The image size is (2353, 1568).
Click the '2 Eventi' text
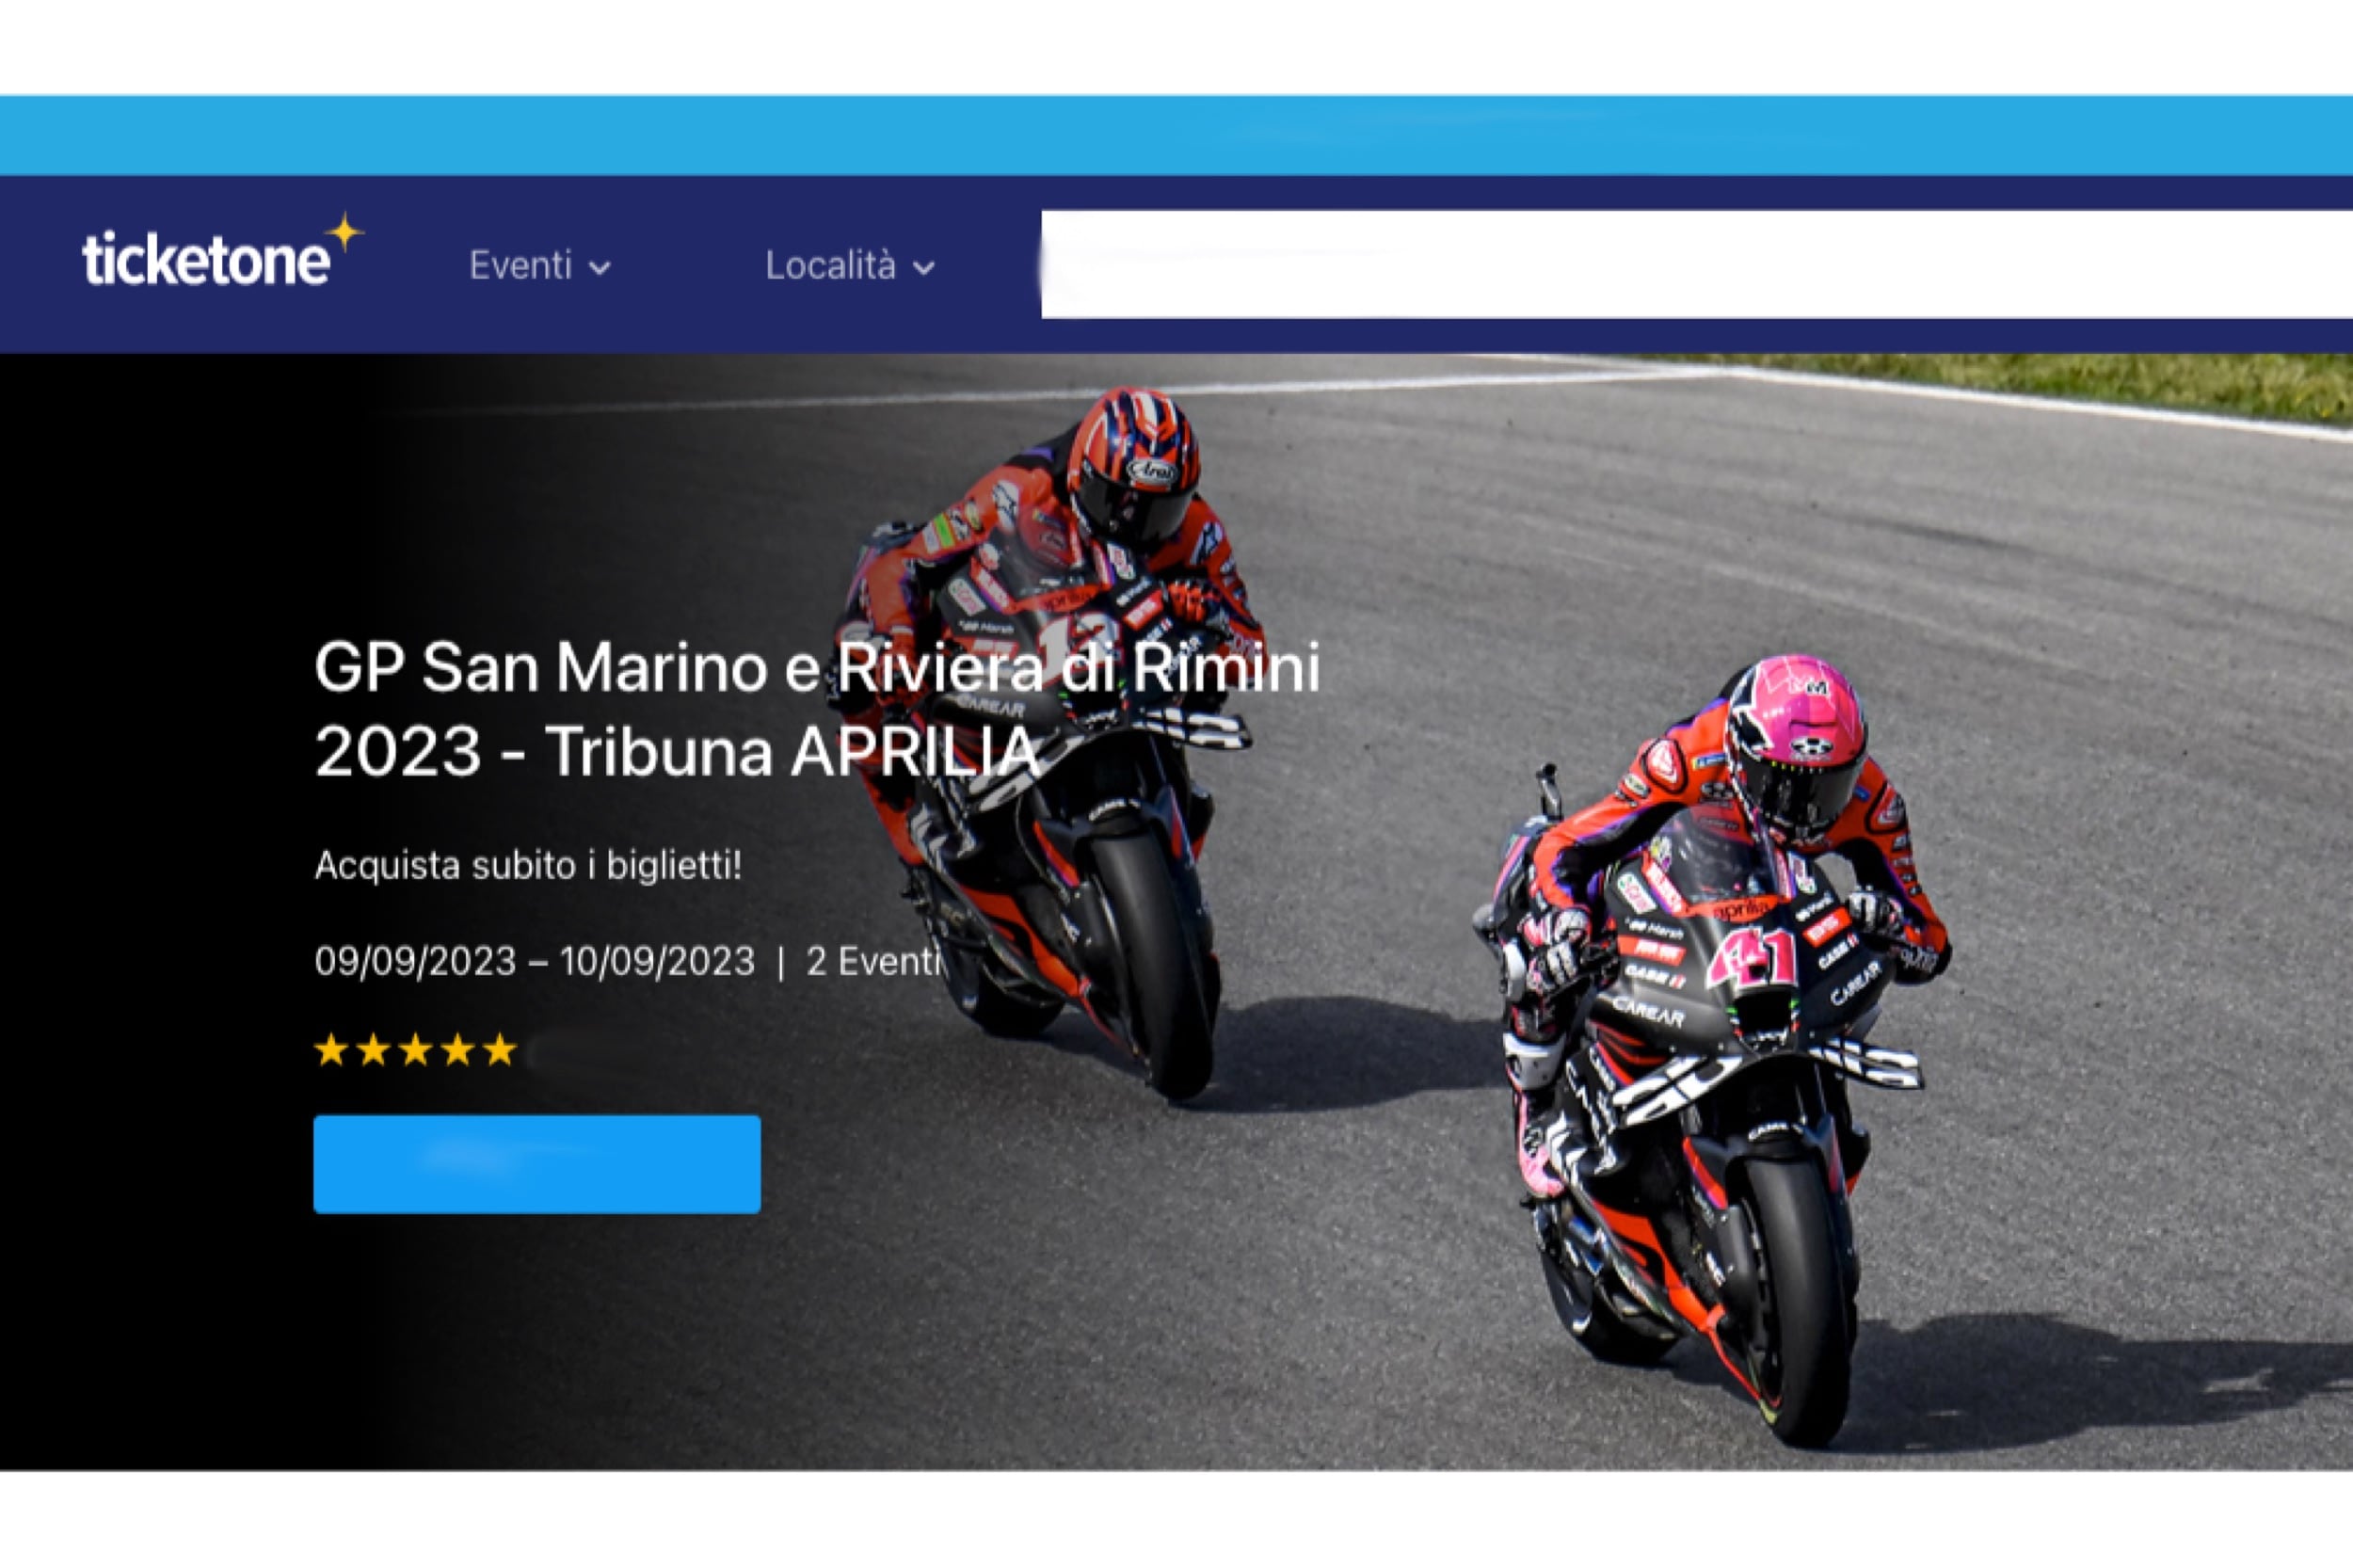(x=873, y=962)
